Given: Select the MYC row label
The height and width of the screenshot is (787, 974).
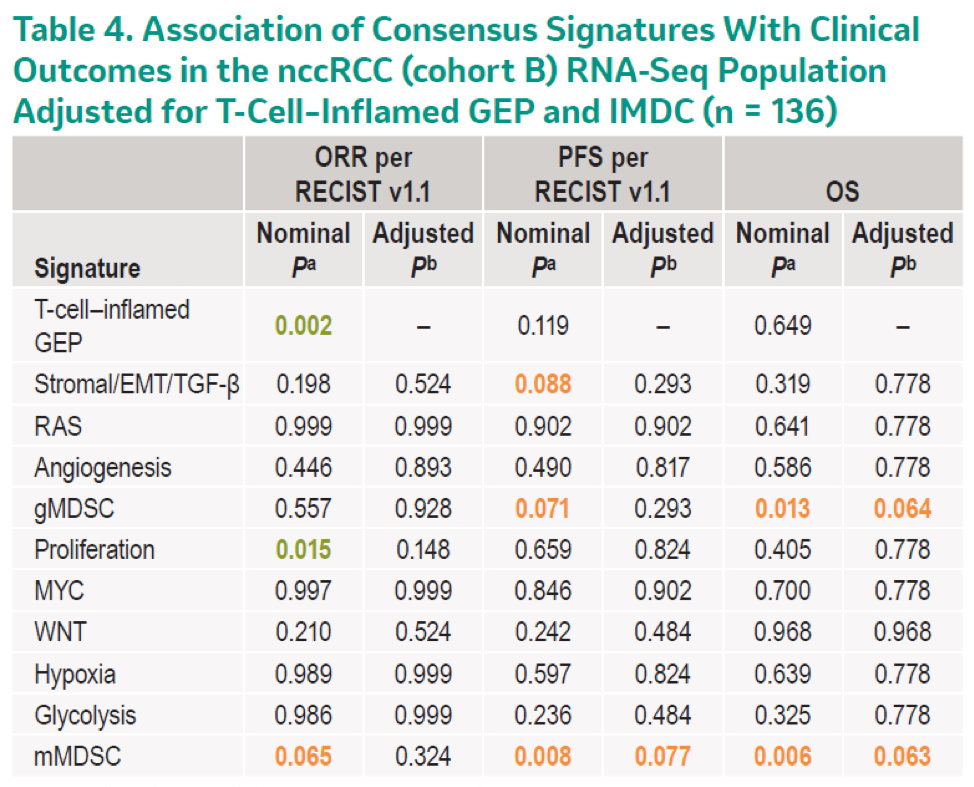Looking at the screenshot, I should tap(59, 591).
